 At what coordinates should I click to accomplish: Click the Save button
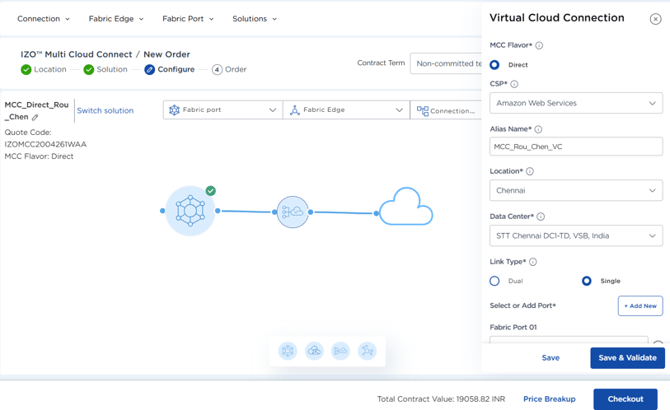coord(550,358)
